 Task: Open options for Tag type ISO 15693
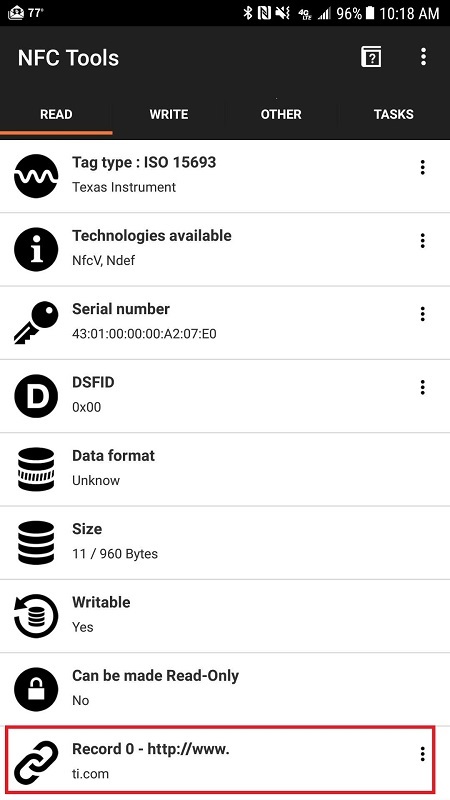pos(422,167)
